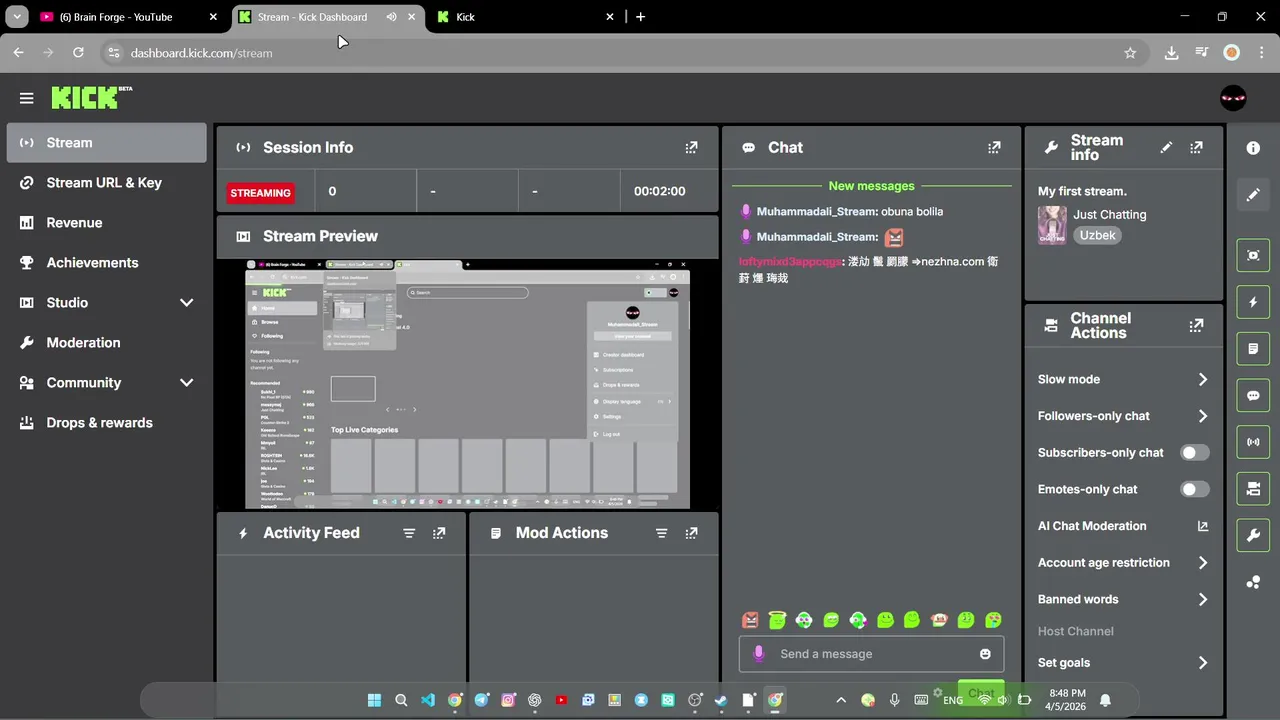1280x720 pixels.
Task: Toggle Subscribers-only chat switch
Action: [1194, 453]
